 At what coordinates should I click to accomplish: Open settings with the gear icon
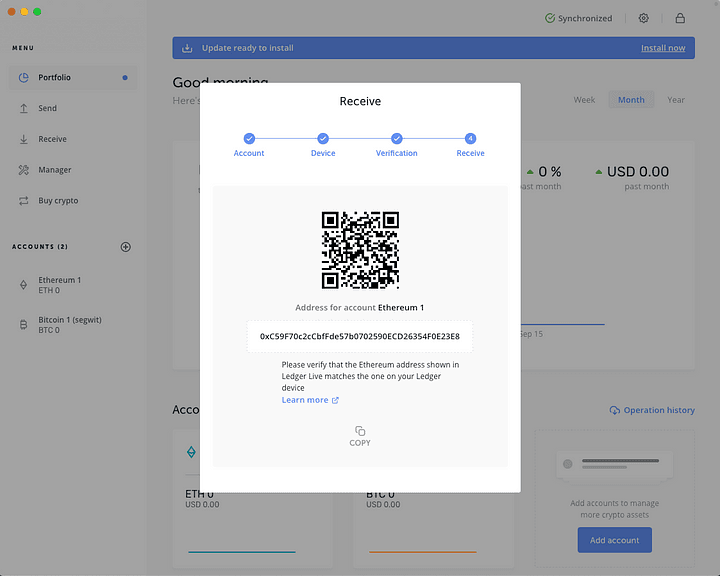point(644,18)
